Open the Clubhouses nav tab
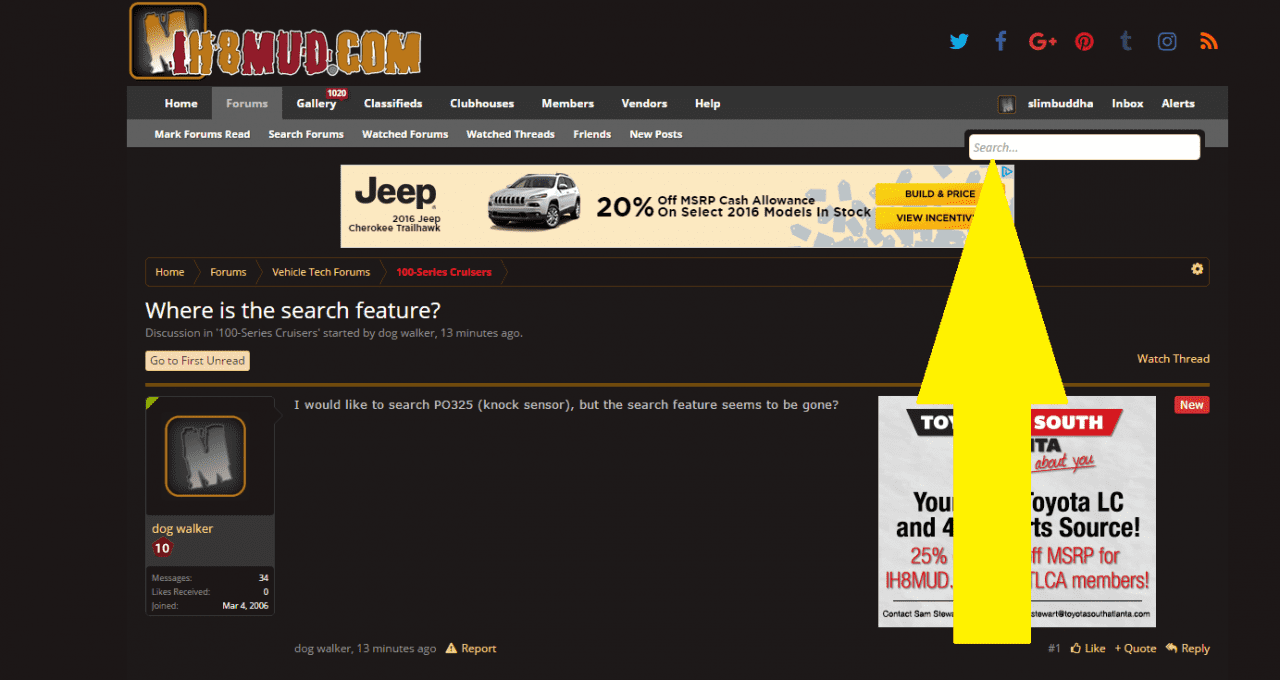1280x680 pixels. 482,103
